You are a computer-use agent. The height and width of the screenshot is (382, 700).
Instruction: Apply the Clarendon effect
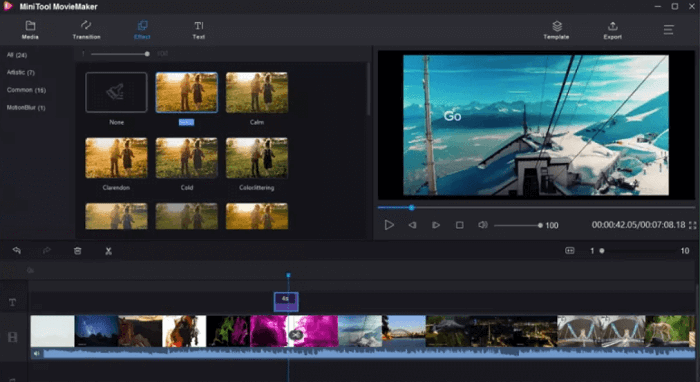[x=116, y=158]
